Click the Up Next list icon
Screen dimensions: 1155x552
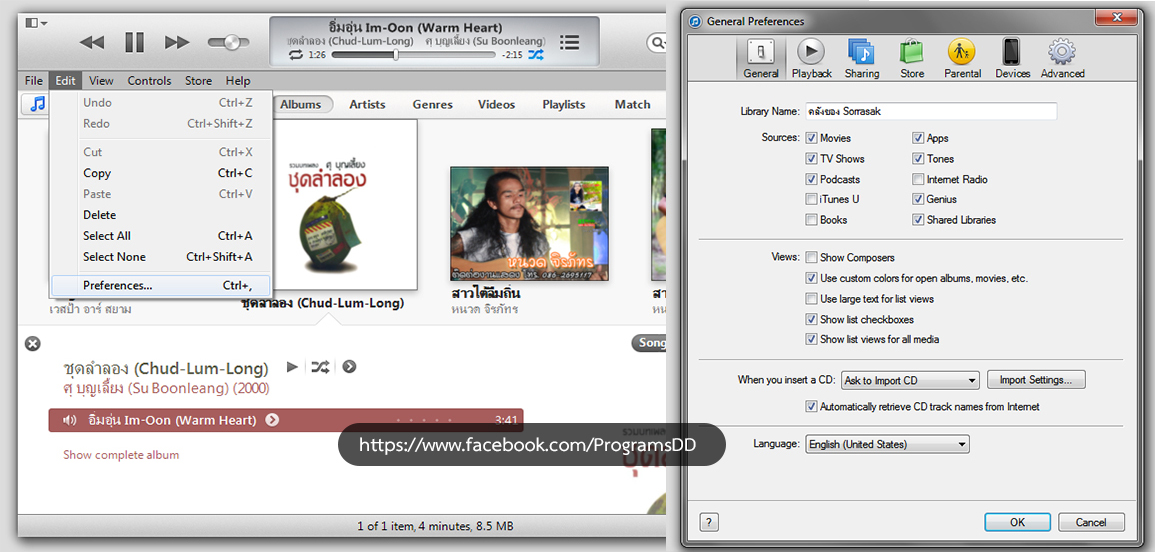[x=569, y=42]
